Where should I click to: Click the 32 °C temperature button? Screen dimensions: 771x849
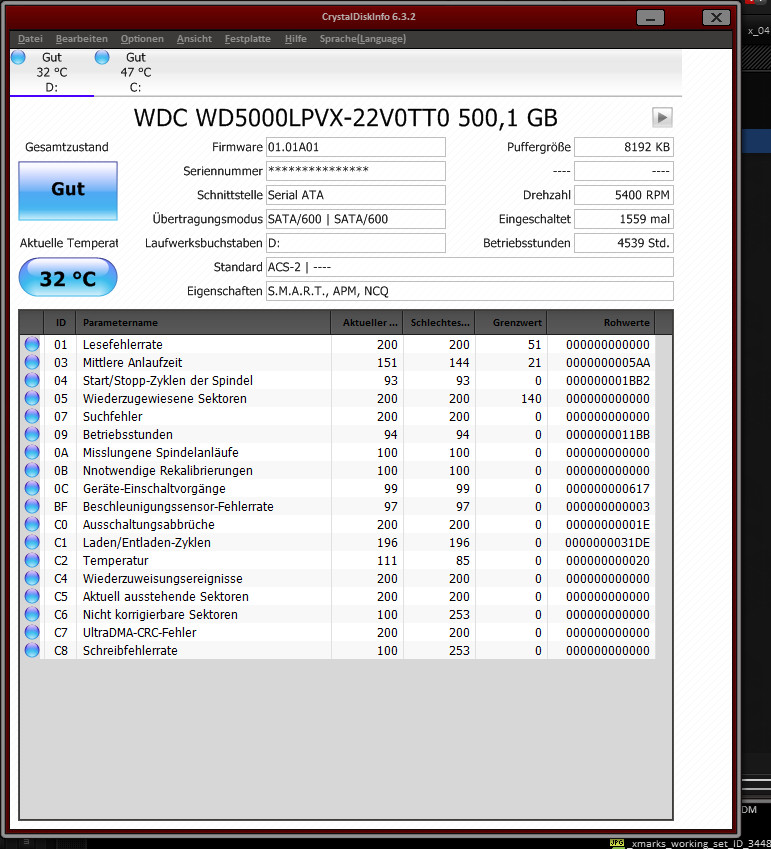click(68, 277)
